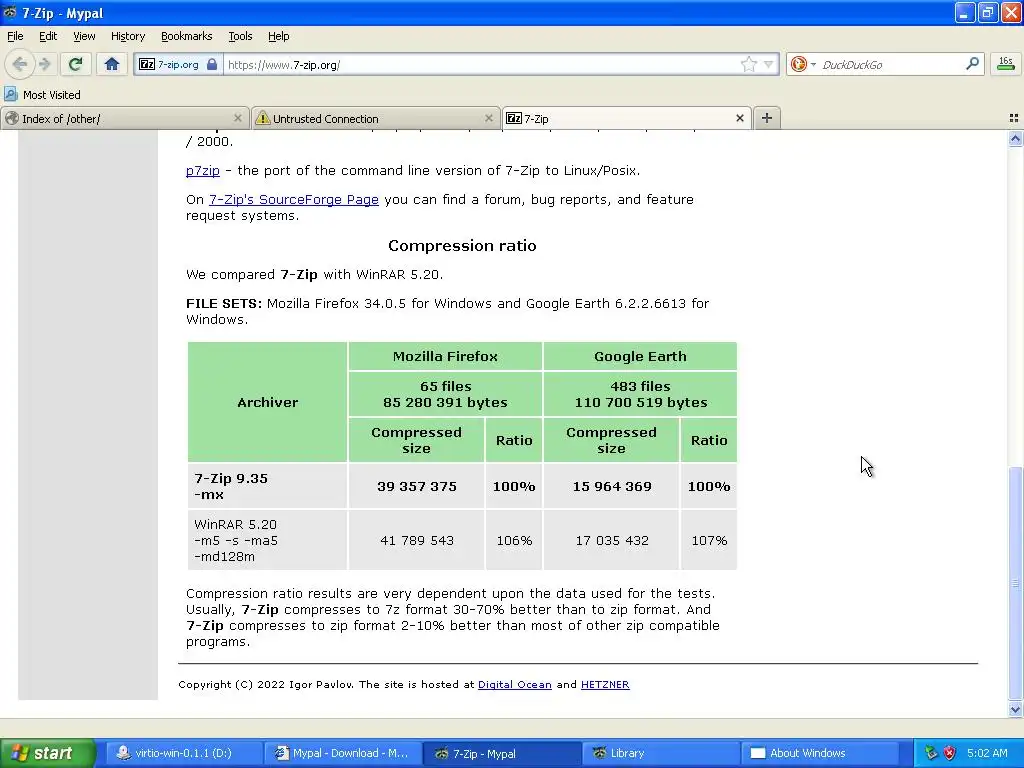1024x768 pixels.
Task: Open the View menu
Action: coord(84,36)
